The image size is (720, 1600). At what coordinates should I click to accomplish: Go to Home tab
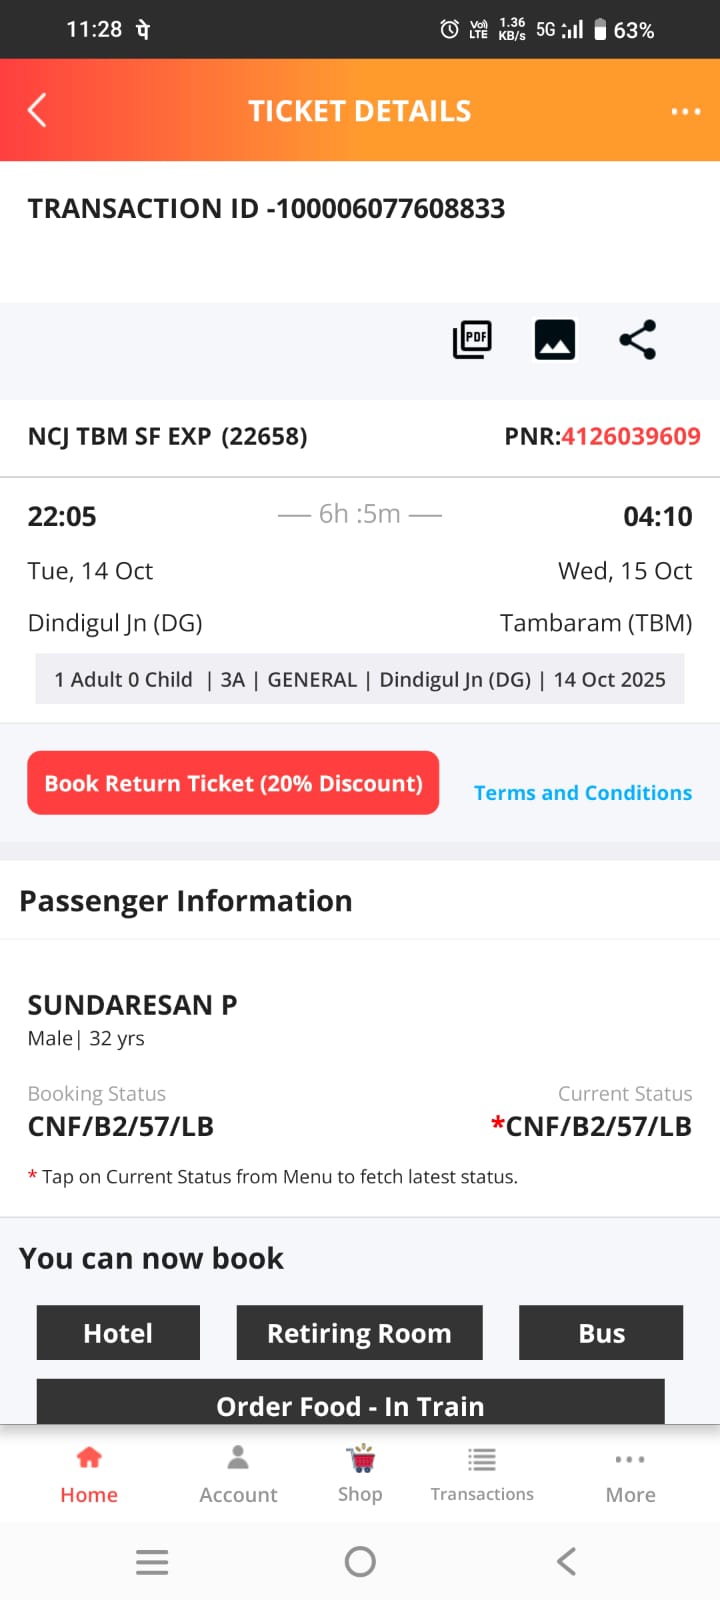point(89,1474)
